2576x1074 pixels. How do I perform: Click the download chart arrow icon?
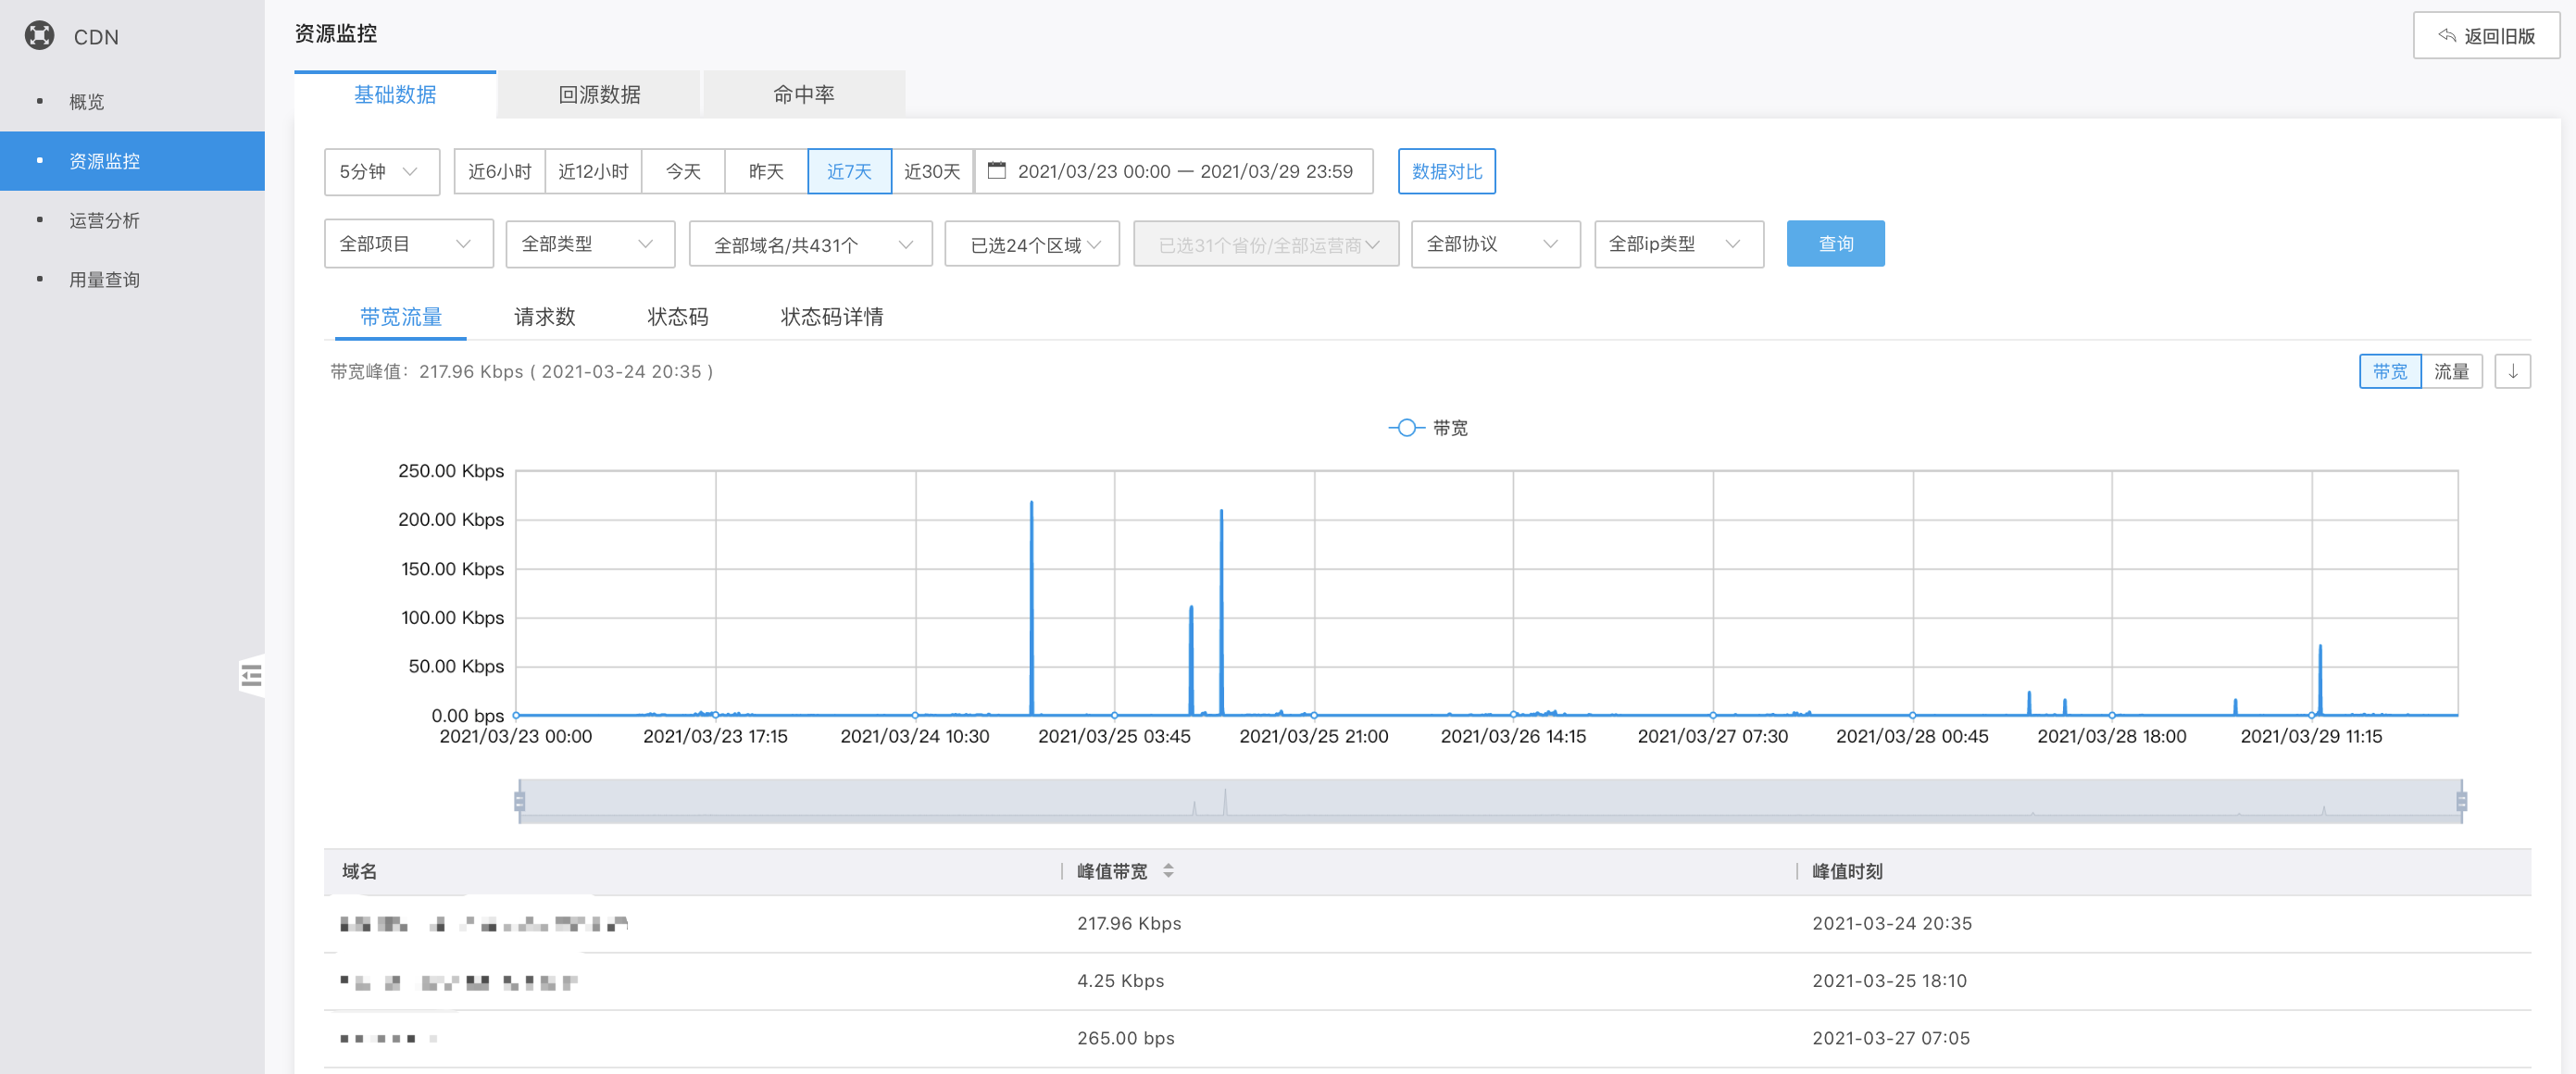point(2512,371)
